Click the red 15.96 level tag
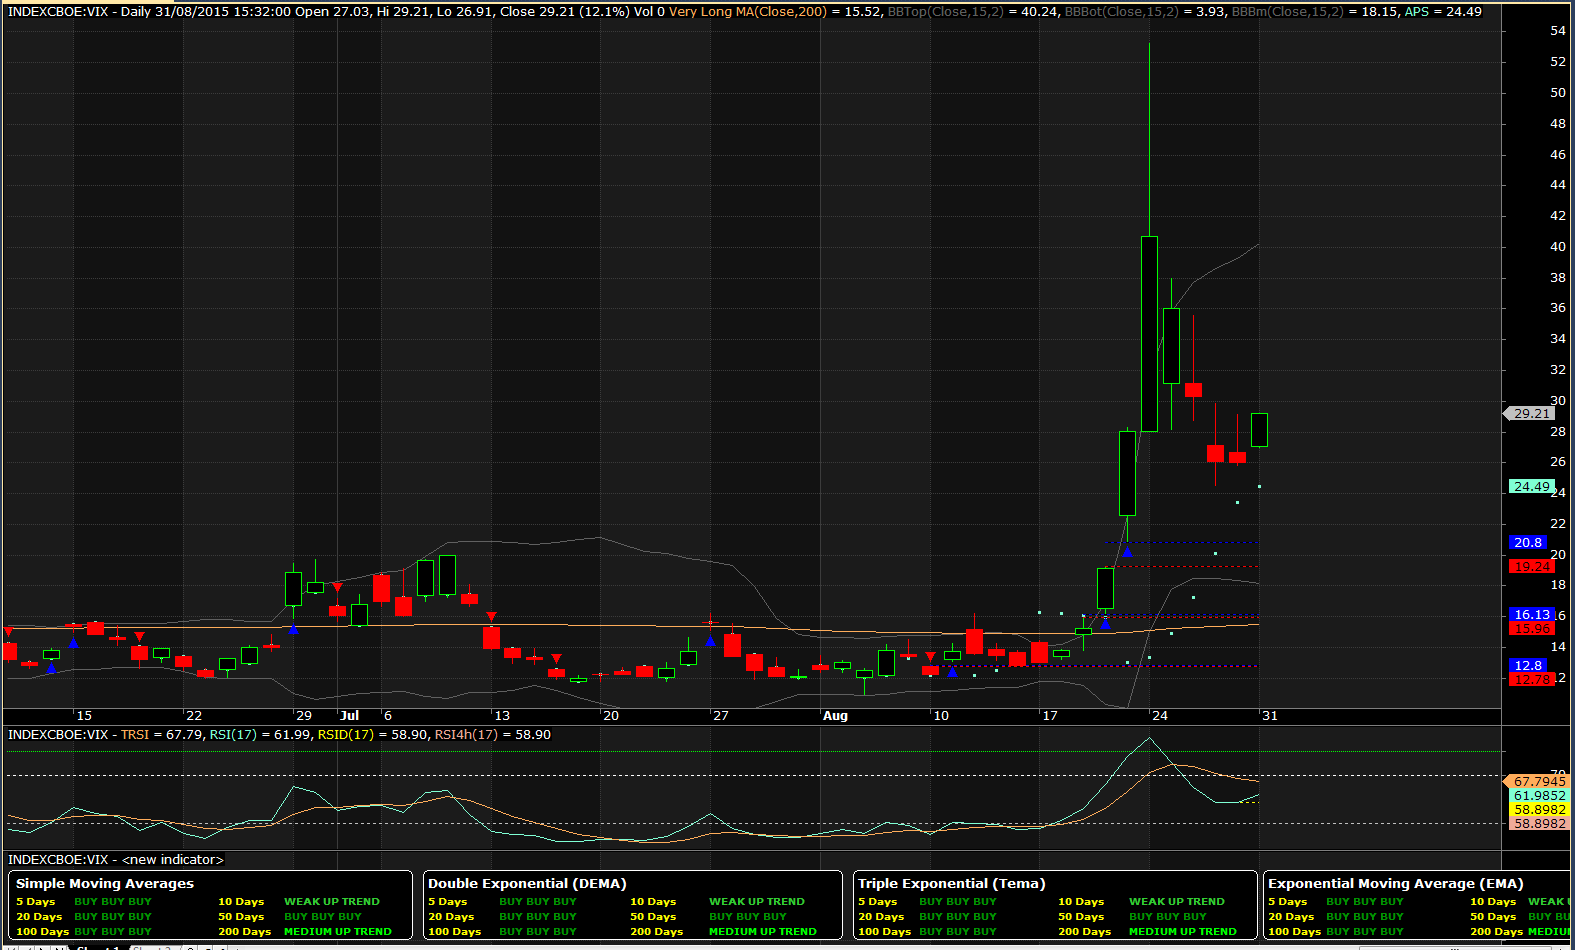Viewport: 1575px width, 950px height. pos(1531,628)
